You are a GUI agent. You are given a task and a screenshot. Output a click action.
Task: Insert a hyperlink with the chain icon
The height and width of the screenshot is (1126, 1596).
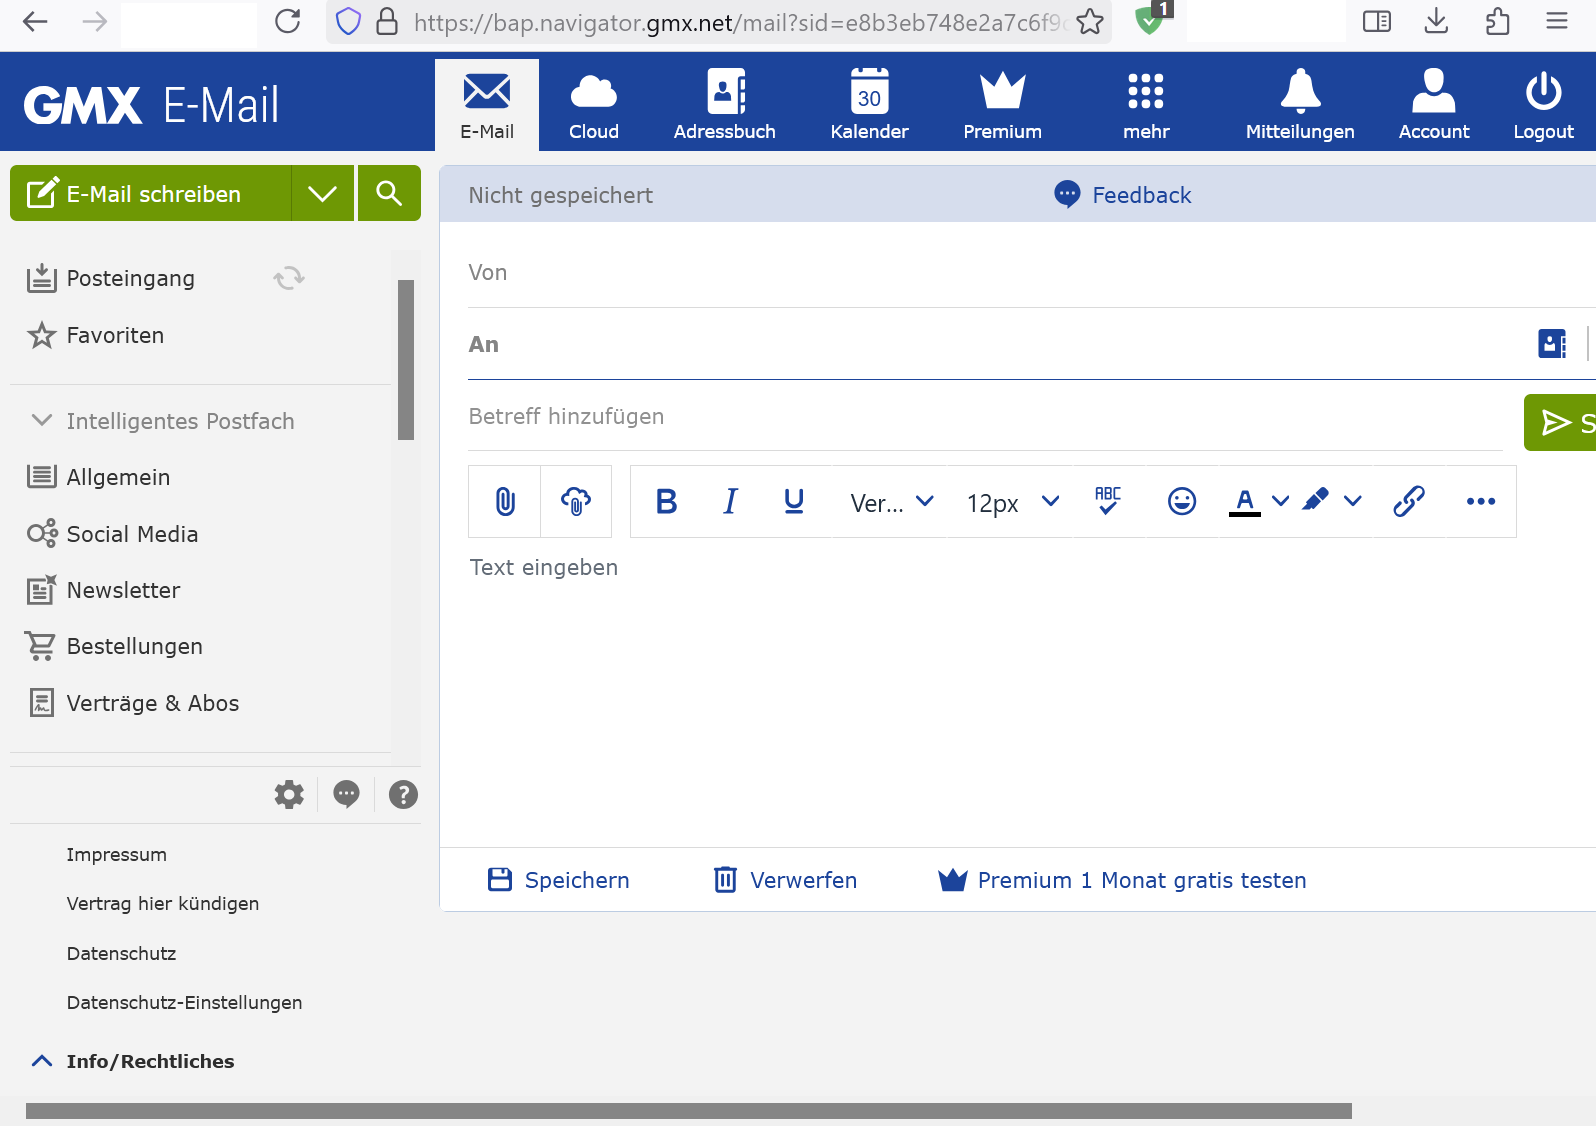coord(1409,501)
